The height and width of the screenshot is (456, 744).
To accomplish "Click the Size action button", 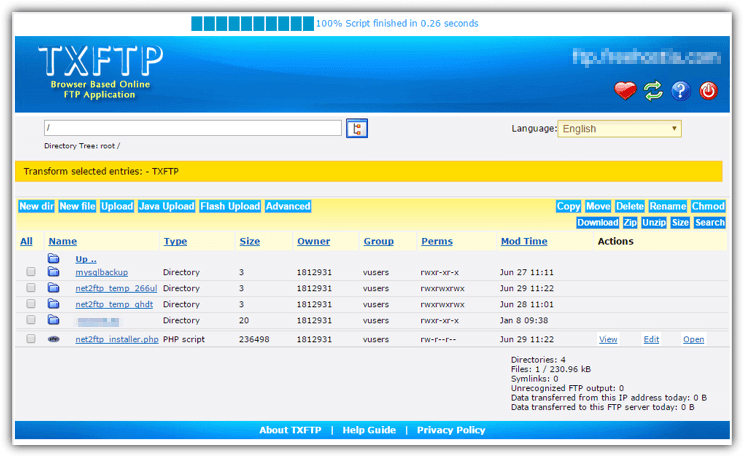I will tap(680, 223).
